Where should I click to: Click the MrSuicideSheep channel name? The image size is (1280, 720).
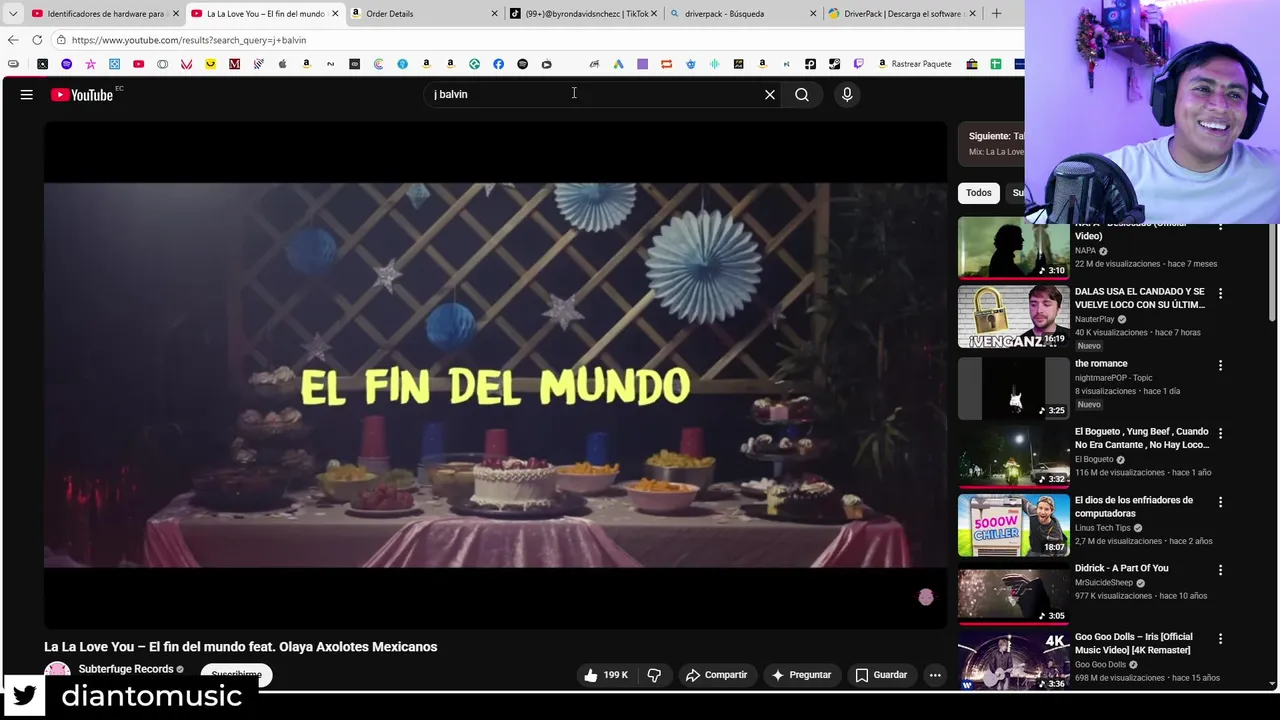pyautogui.click(x=1104, y=583)
